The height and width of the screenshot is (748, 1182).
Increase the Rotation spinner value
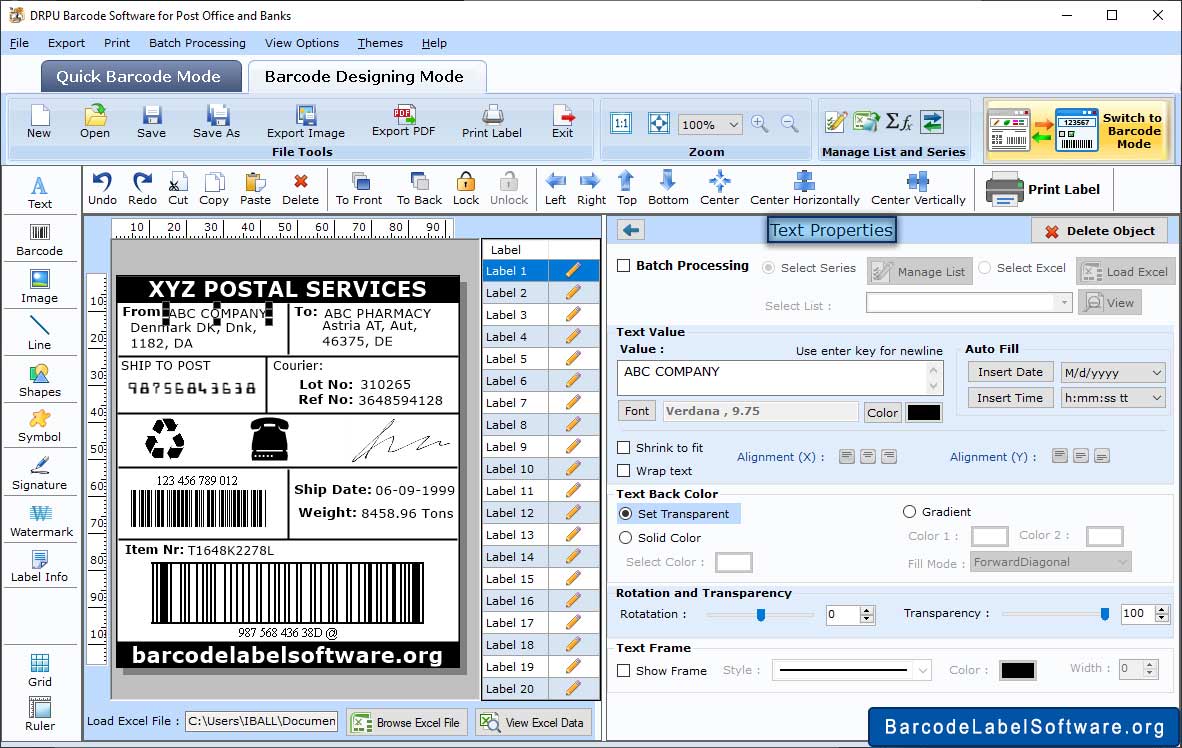pyautogui.click(x=867, y=609)
